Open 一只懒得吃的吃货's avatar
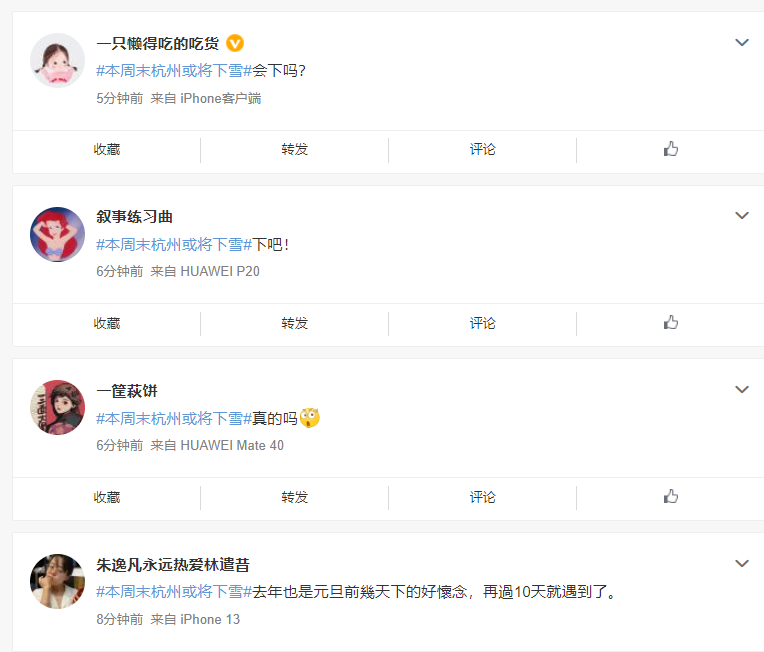 (x=57, y=60)
